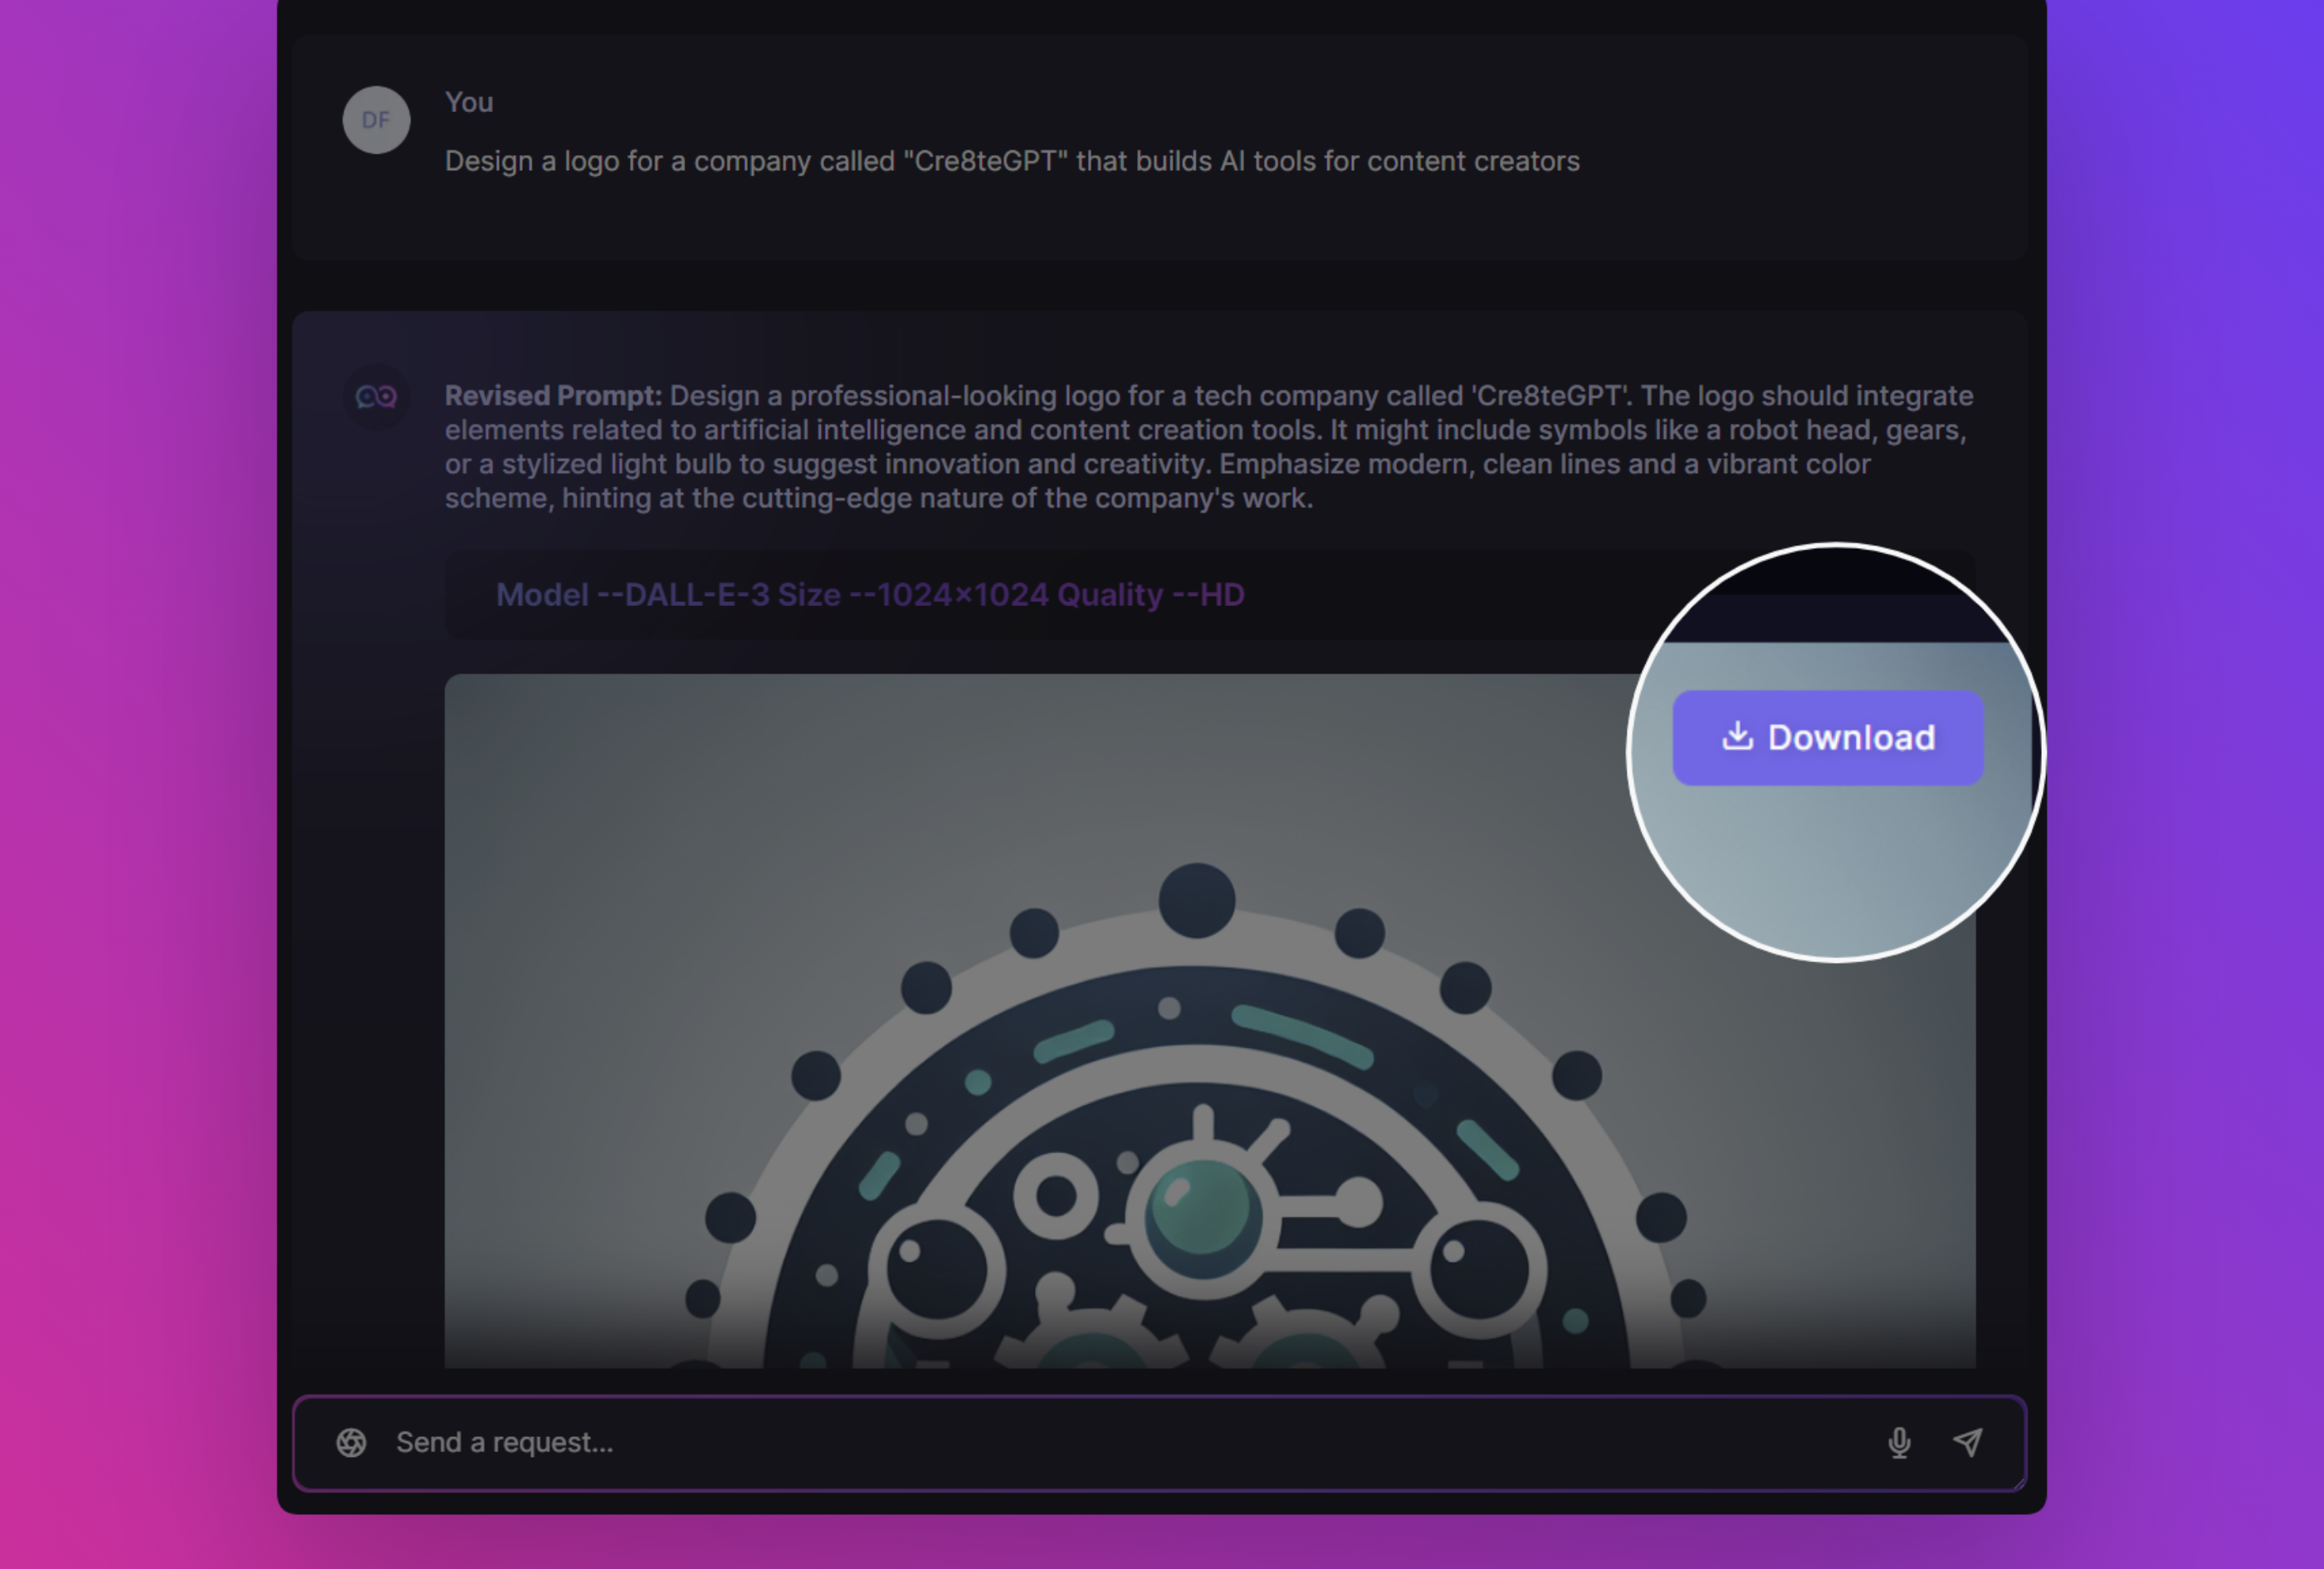Click the 'Revised Prompt:' label
This screenshot has height=1569, width=2324.
(553, 396)
